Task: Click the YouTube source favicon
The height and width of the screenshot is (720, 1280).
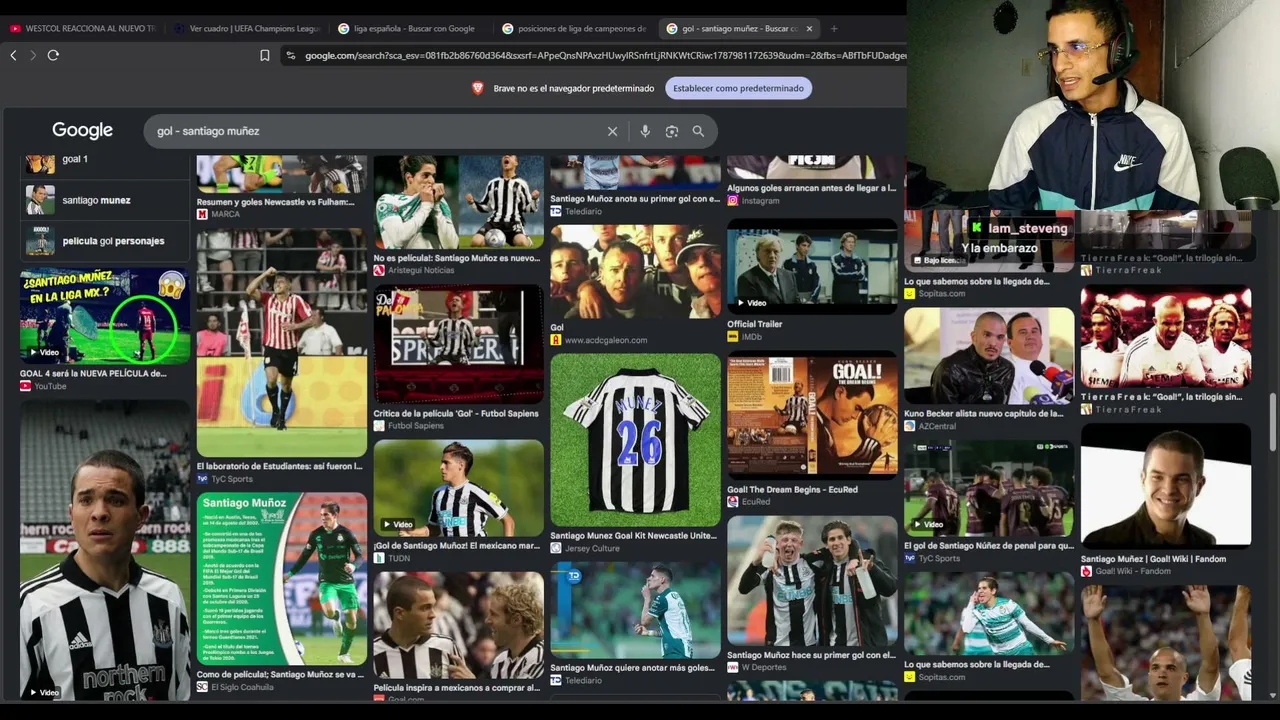Action: [x=26, y=386]
